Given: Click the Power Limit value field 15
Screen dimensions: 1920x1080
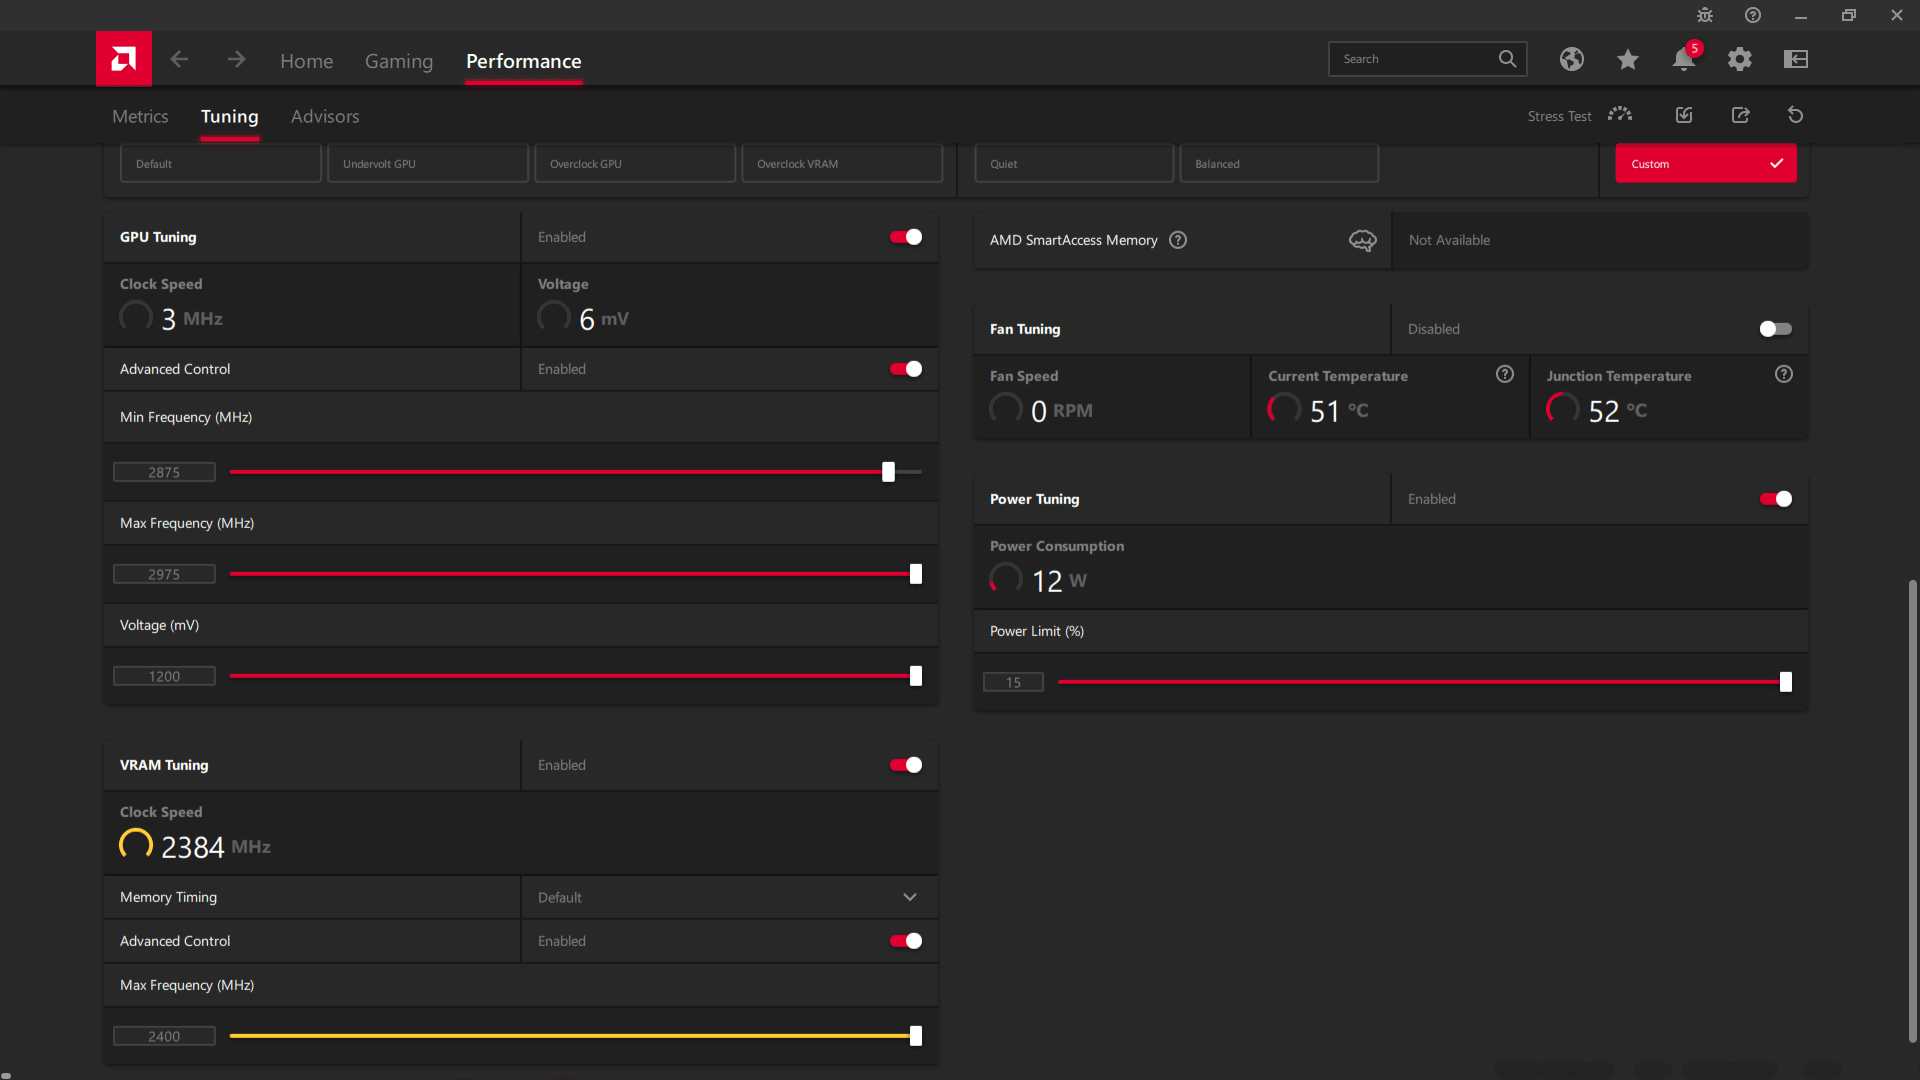Looking at the screenshot, I should 1013,682.
